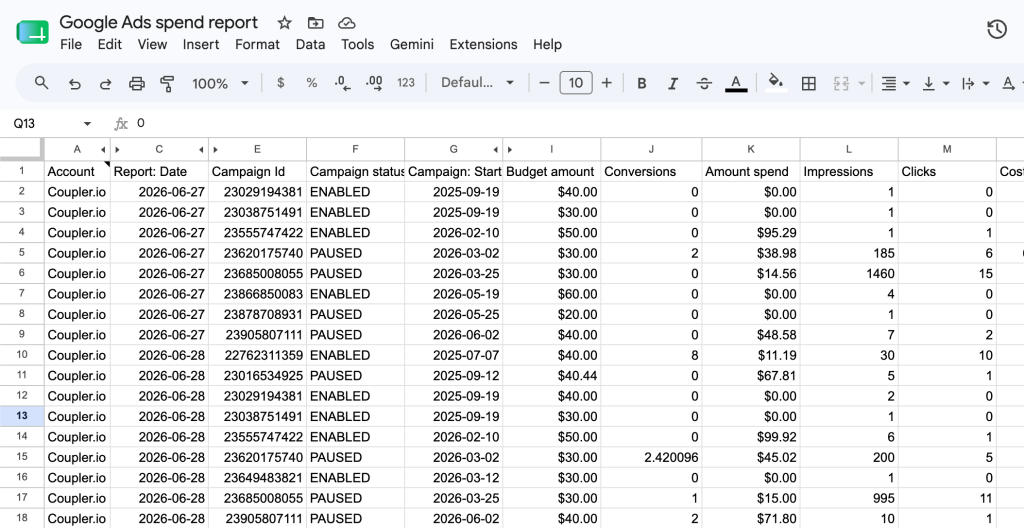Screen dimensions: 1024x528
Task: Redo the last action
Action: point(105,83)
